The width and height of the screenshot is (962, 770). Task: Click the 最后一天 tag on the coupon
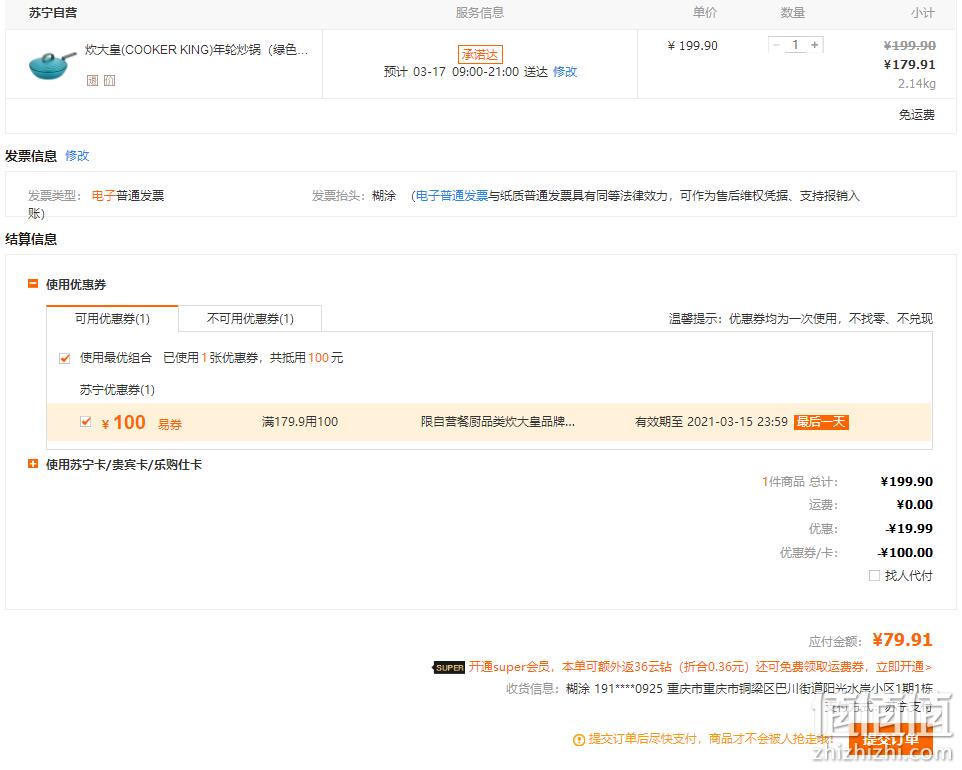822,422
